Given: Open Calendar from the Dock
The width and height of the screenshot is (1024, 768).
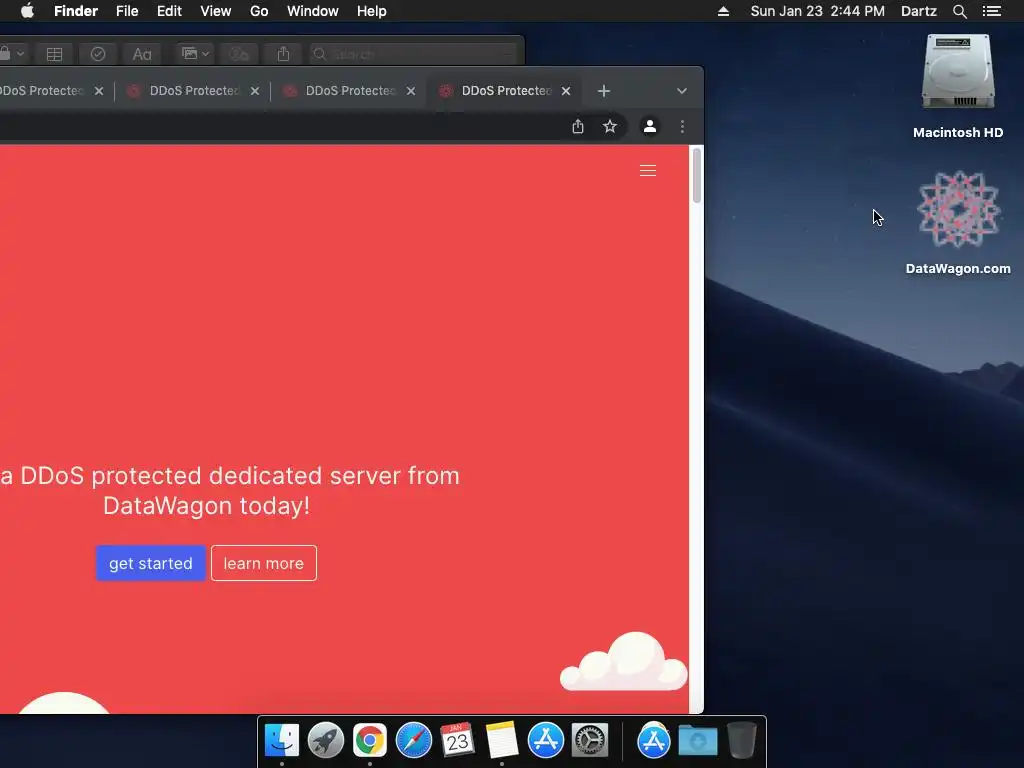Looking at the screenshot, I should click(458, 741).
